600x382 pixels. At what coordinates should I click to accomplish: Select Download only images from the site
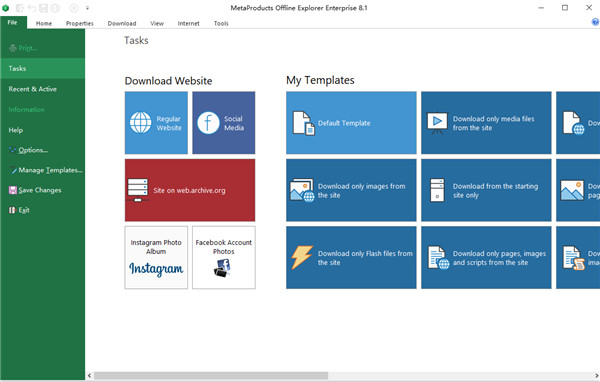coord(351,190)
